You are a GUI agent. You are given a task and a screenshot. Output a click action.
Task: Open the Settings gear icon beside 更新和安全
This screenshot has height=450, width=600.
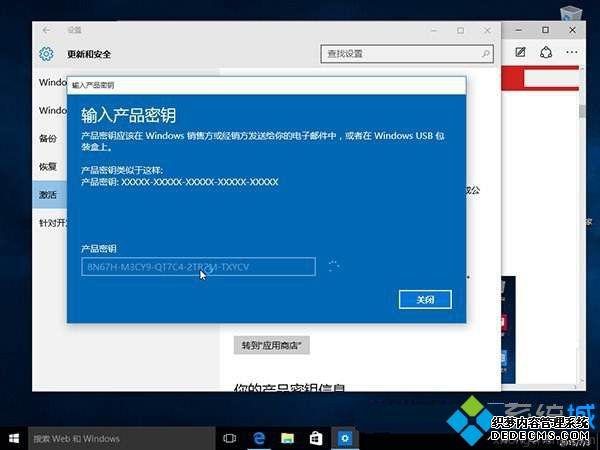coord(47,54)
